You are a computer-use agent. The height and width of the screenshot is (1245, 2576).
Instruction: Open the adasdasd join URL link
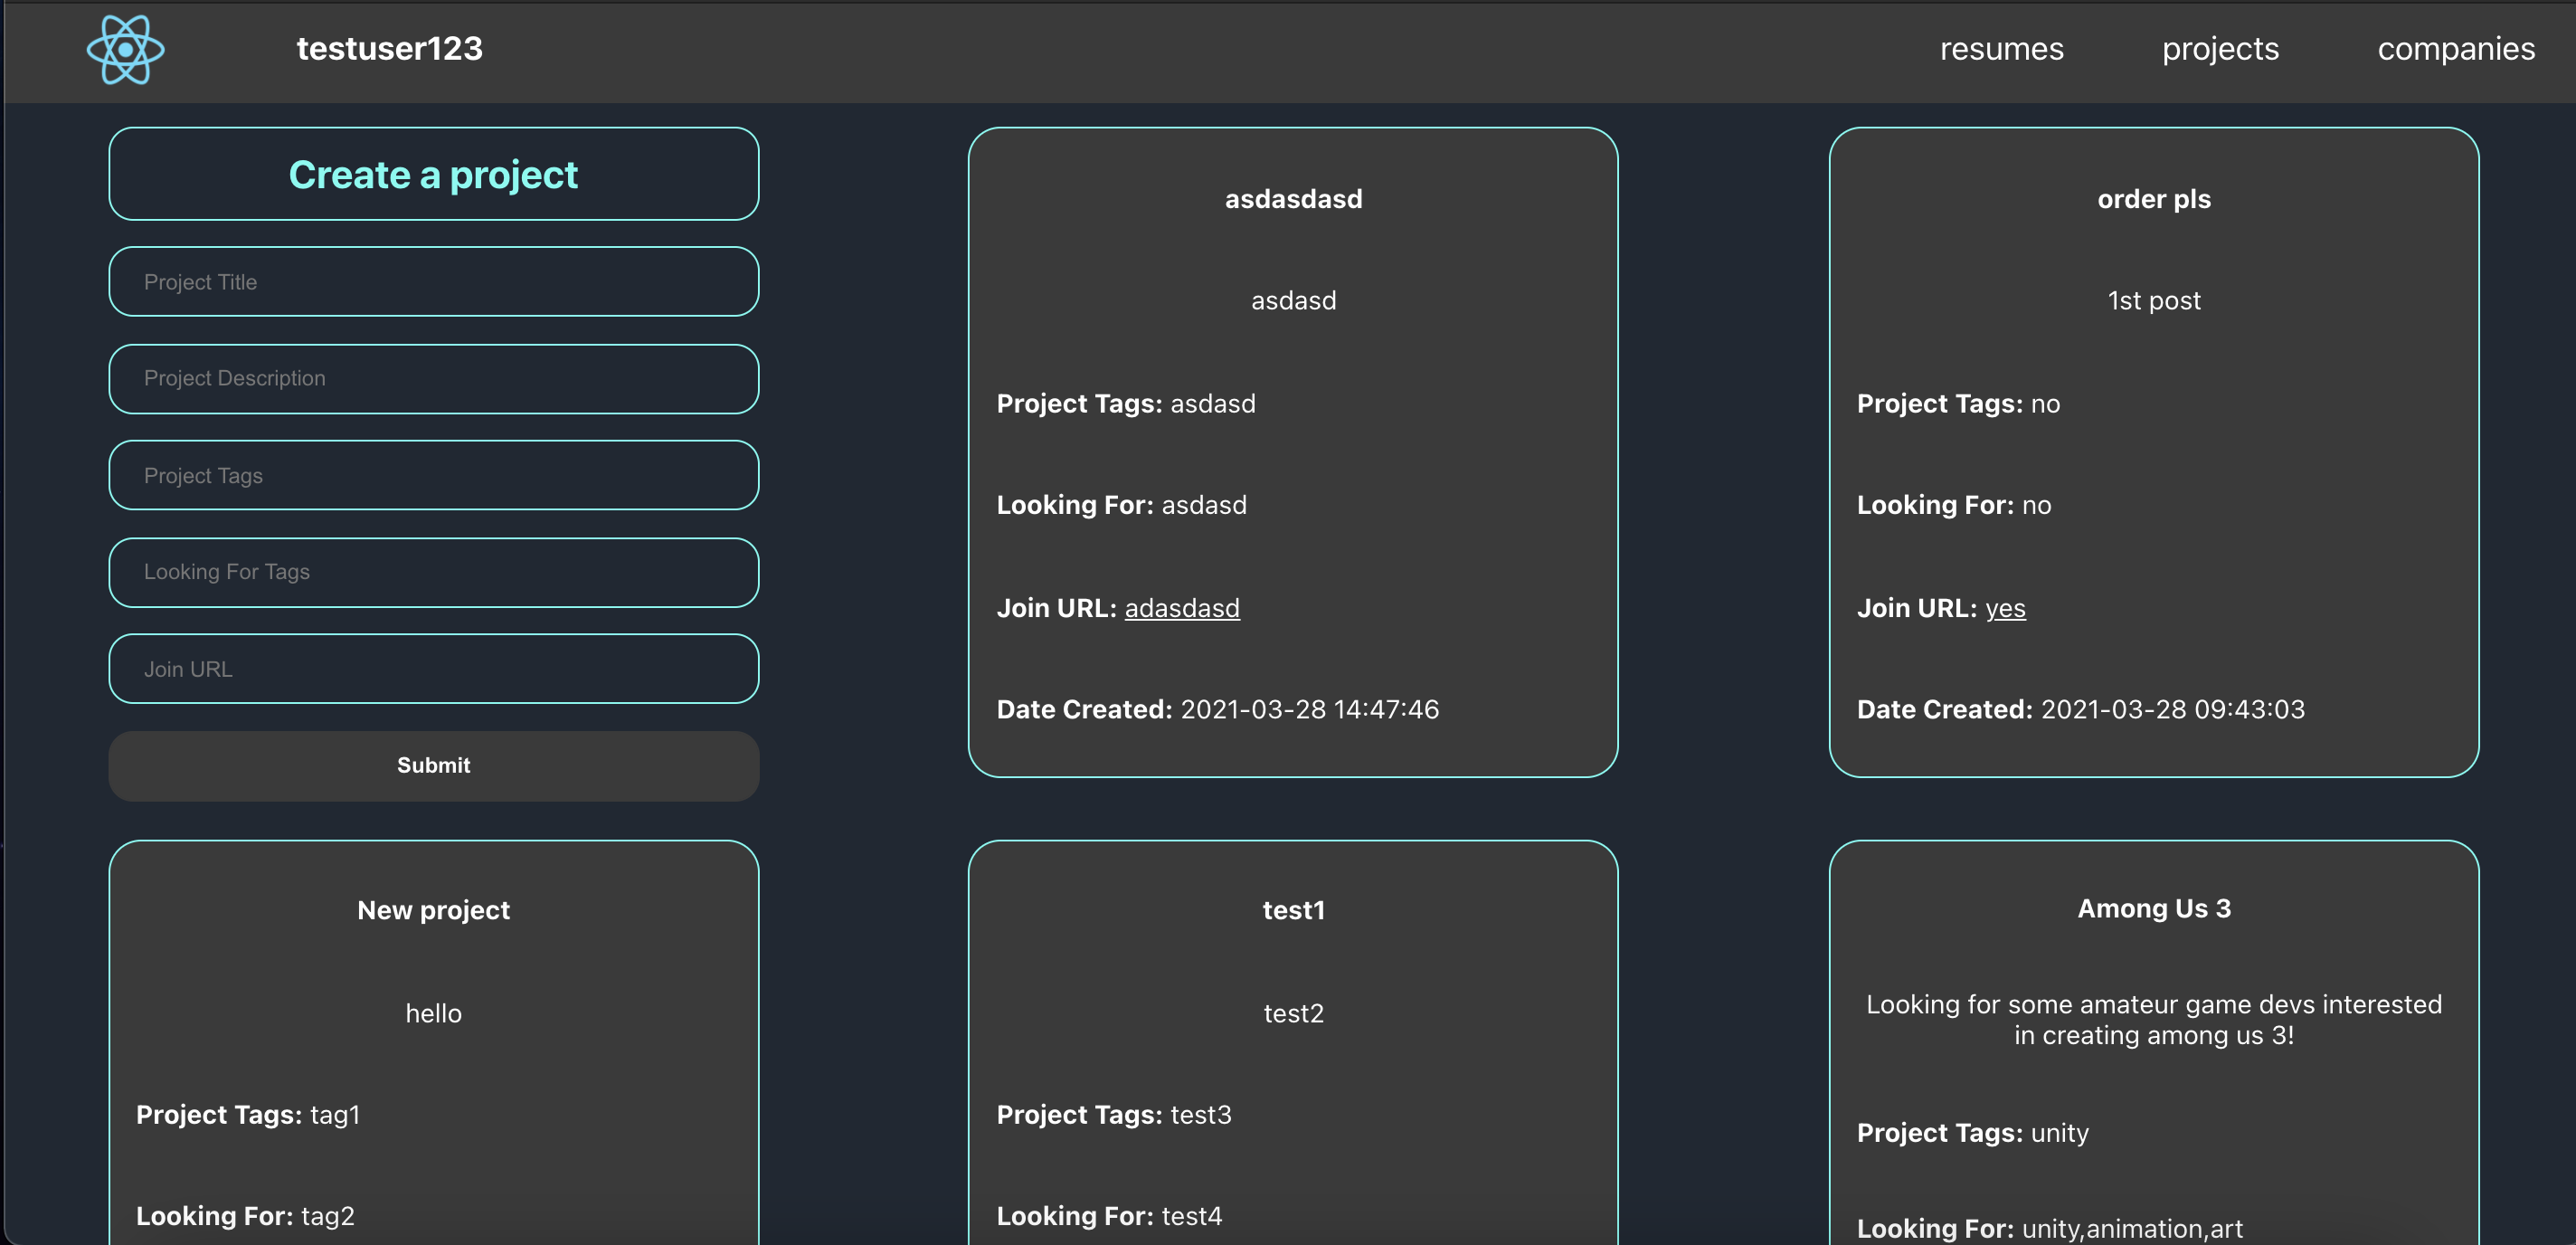point(1181,608)
